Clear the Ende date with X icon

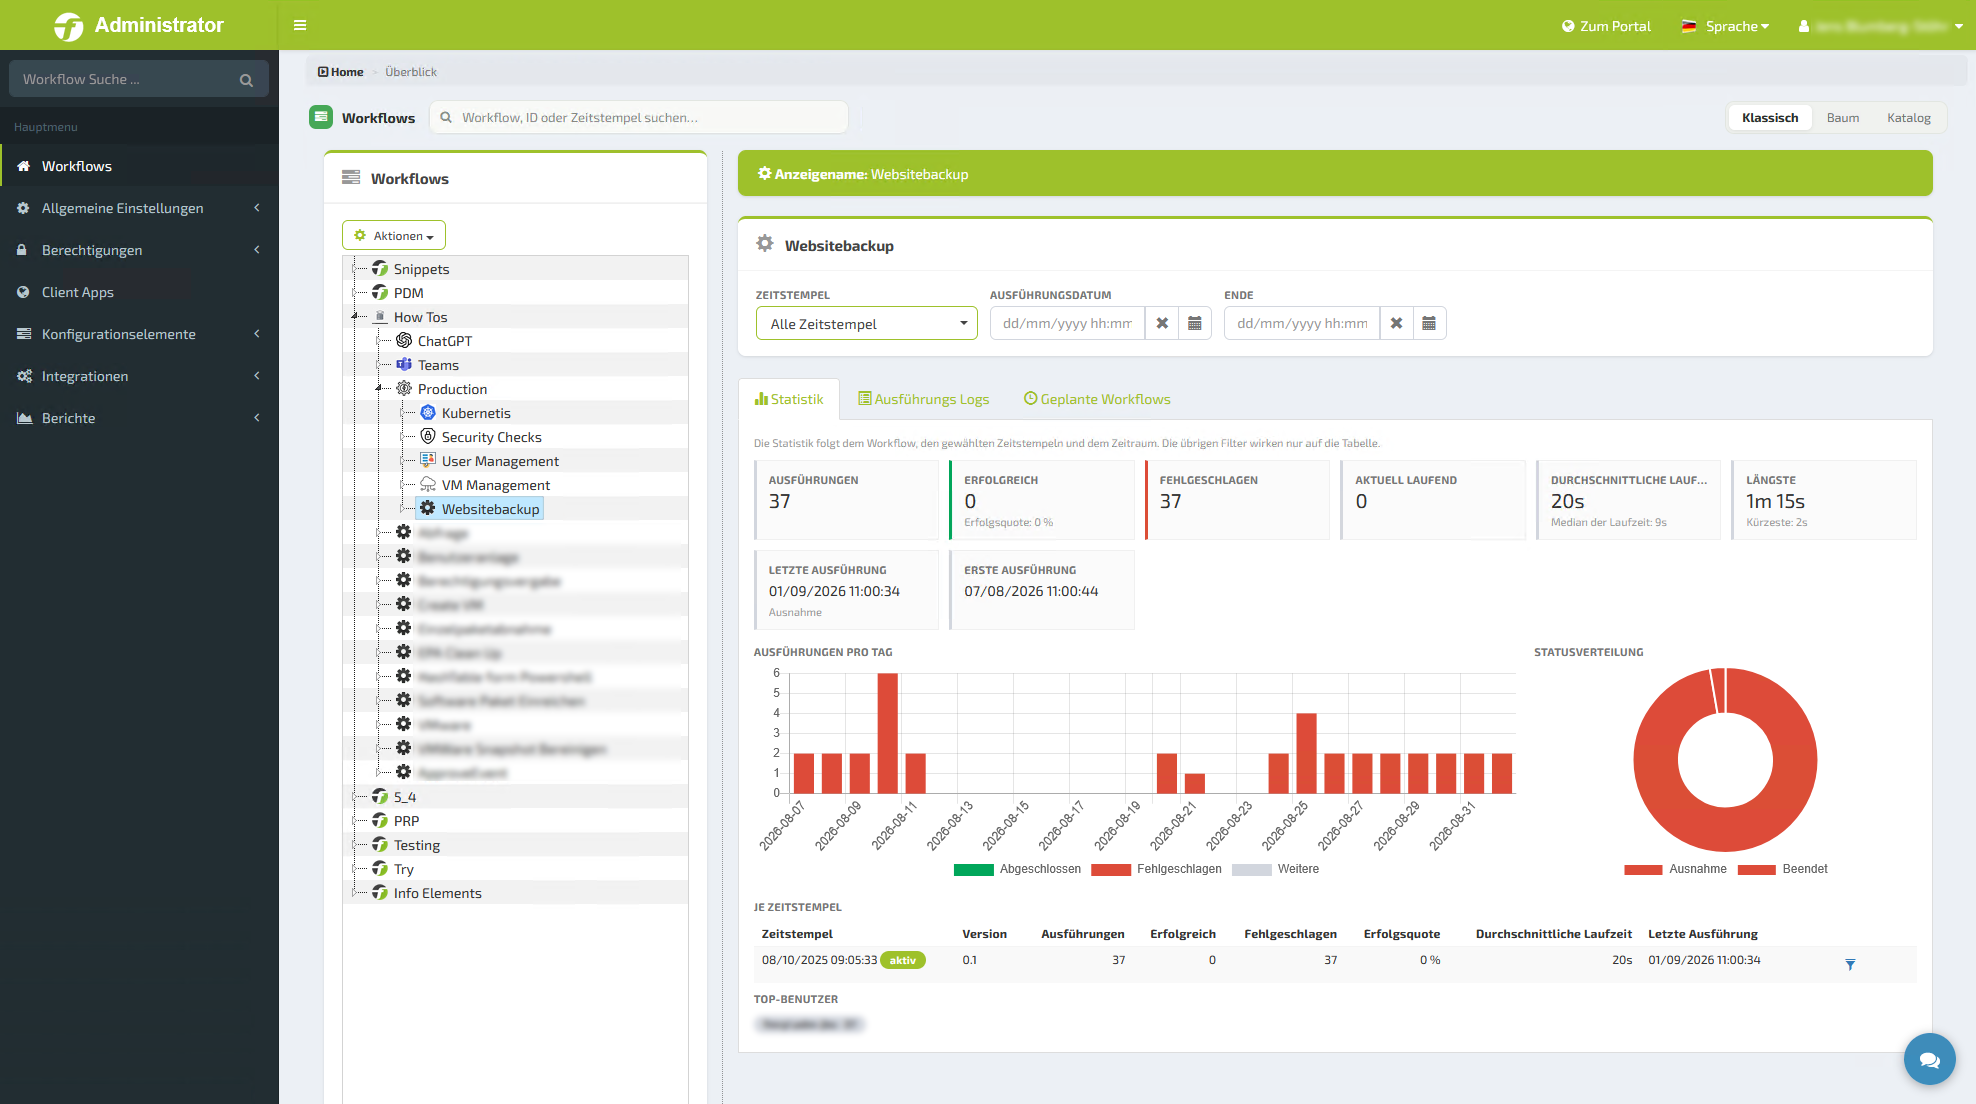coord(1396,323)
